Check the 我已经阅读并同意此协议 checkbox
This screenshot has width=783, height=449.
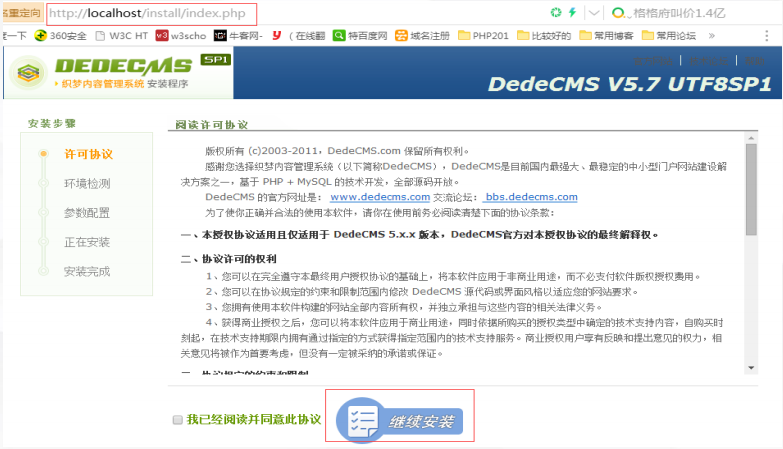[x=178, y=420]
